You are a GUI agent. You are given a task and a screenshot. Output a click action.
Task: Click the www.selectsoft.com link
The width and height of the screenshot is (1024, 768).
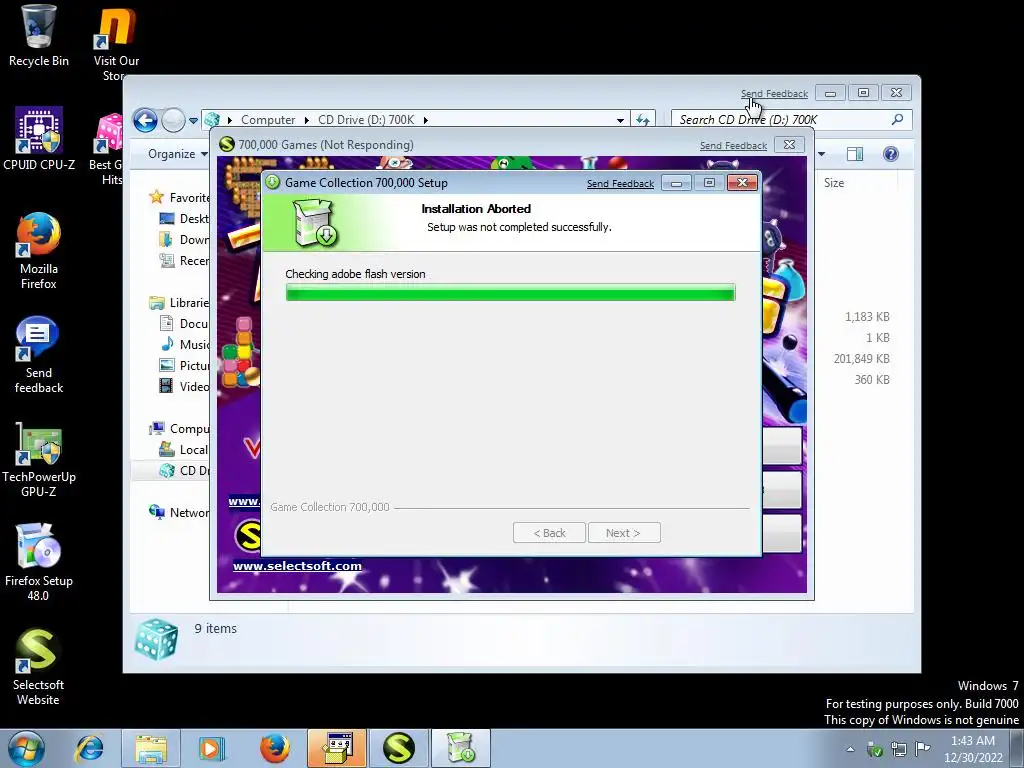[297, 566]
